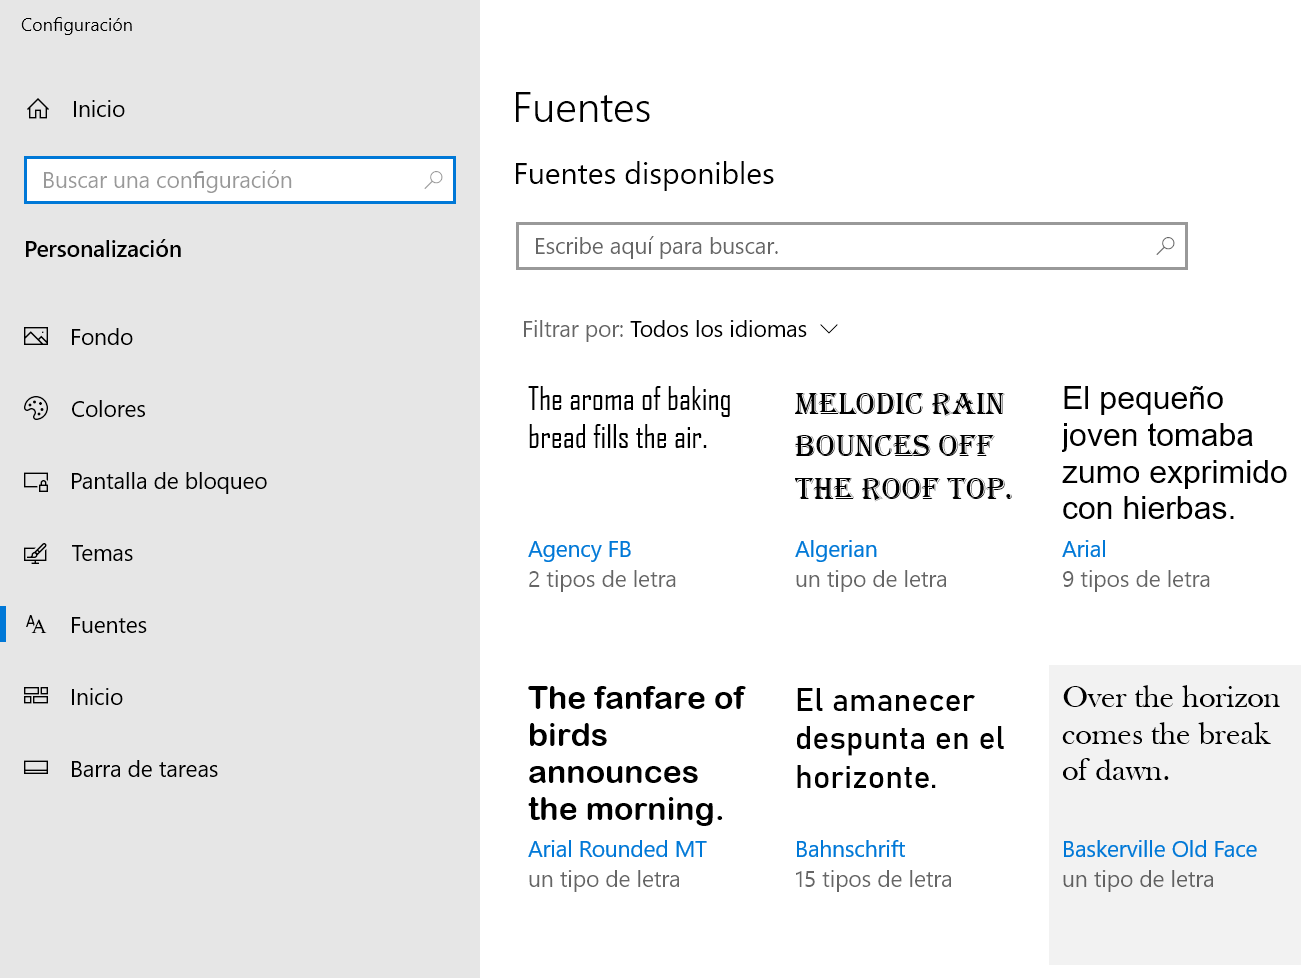Click the Pantalla de bloqueo icon
1314x978 pixels.
[36, 482]
